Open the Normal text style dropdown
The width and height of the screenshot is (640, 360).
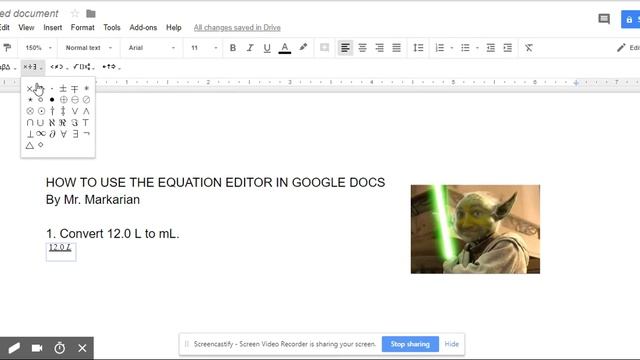click(89, 48)
